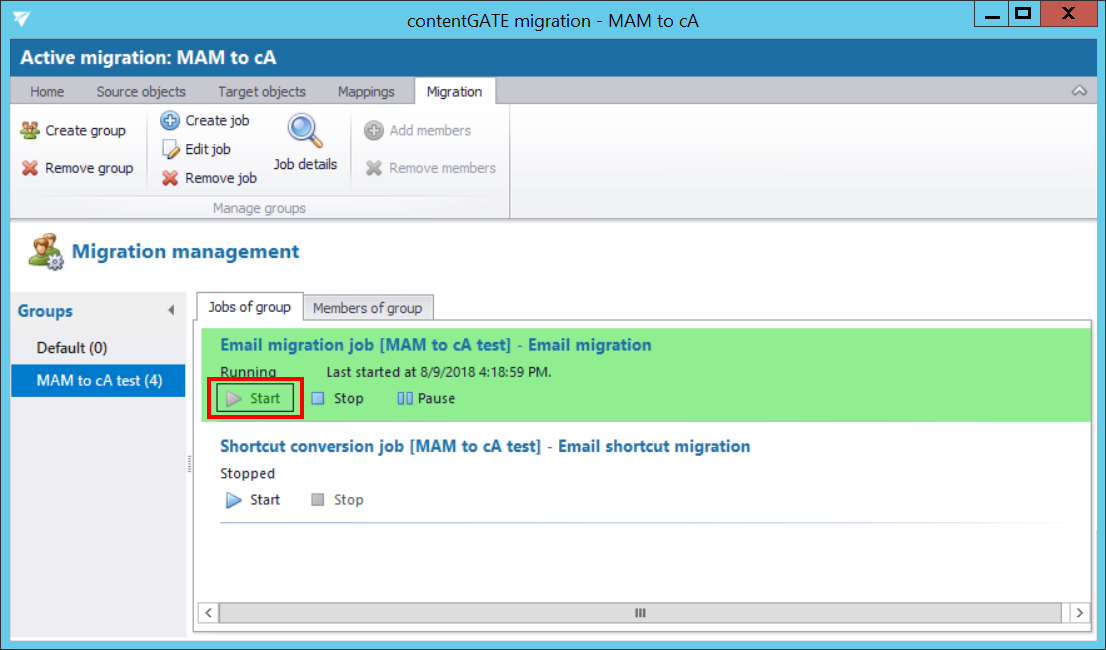1106x650 pixels.
Task: Click the Edit job pencil icon
Action: click(x=170, y=149)
